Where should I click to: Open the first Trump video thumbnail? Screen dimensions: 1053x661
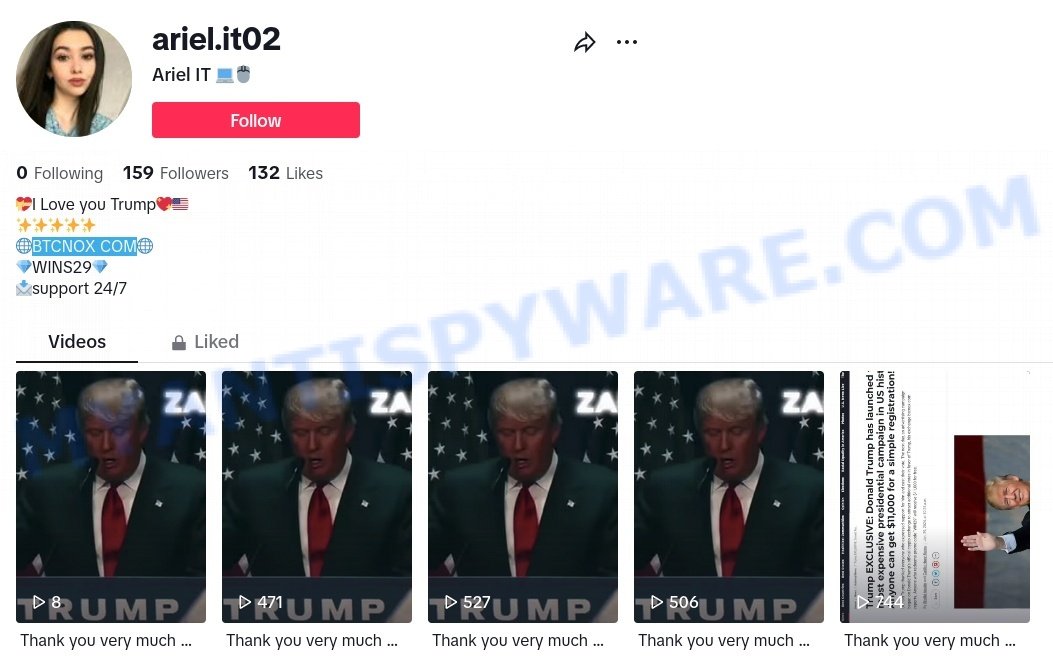tap(111, 496)
